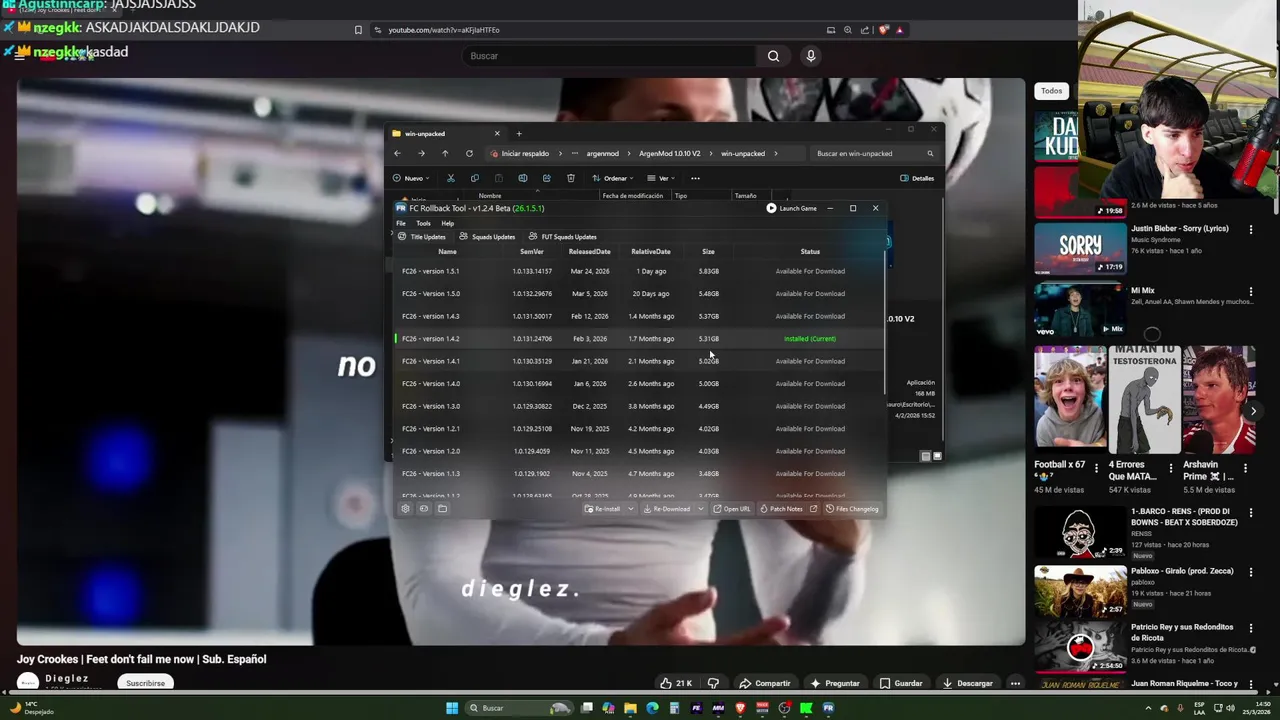Click the dislike thumbs down icon
Viewport: 1280px width, 720px height.
713,683
